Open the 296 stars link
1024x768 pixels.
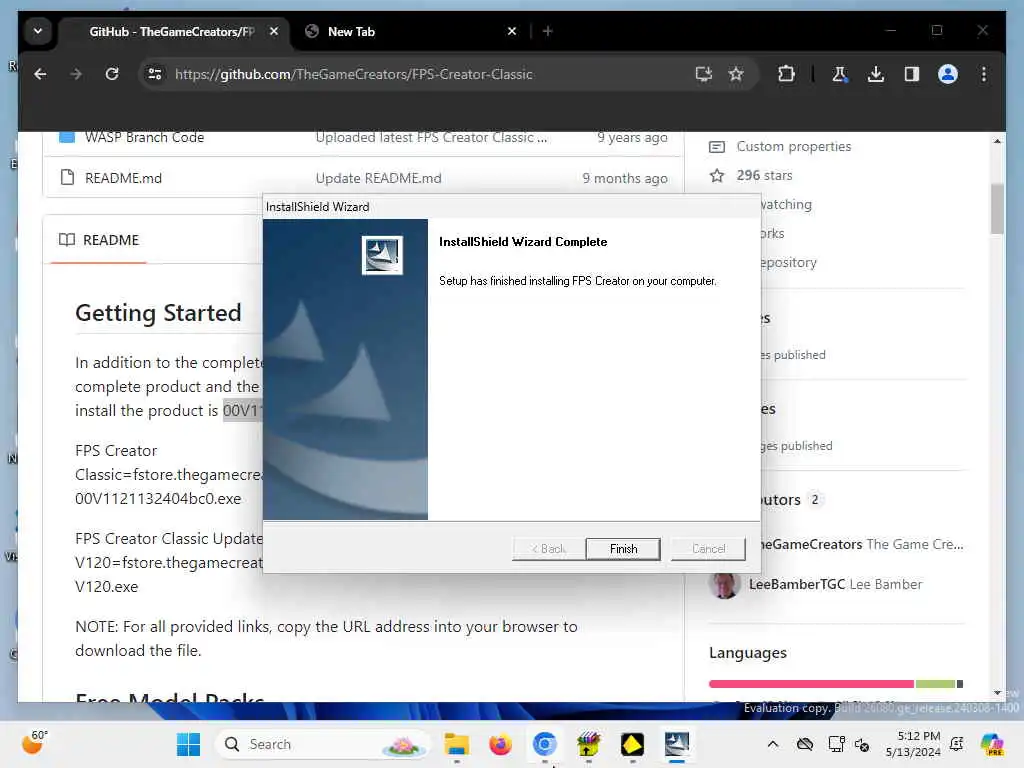(764, 175)
